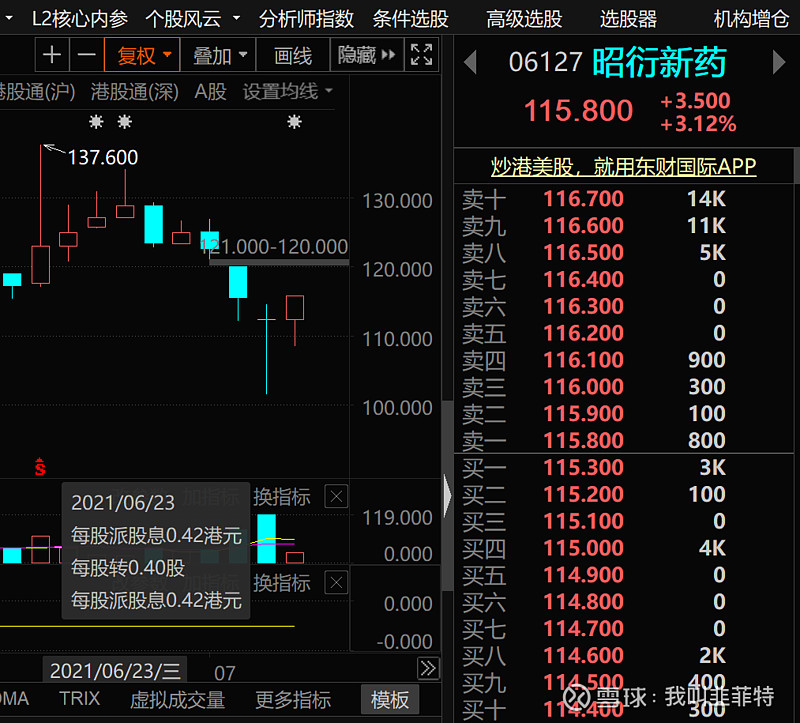Open the 复权 adjustment dropdown

140,55
